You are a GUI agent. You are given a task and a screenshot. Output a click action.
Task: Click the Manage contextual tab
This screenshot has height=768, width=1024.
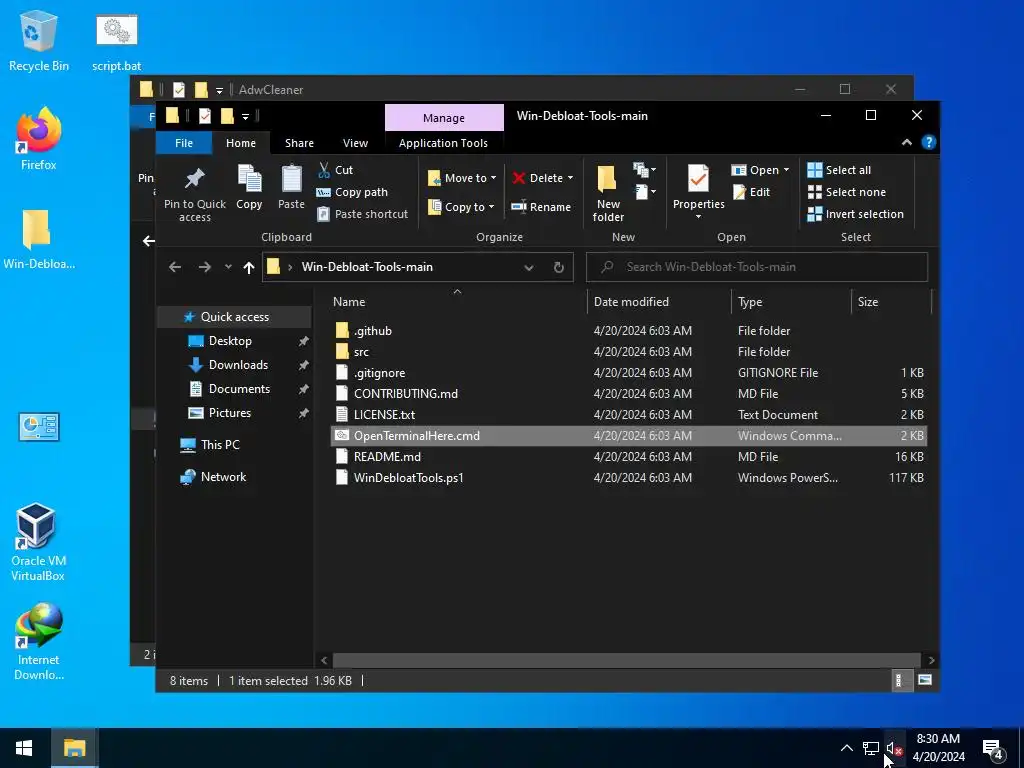click(444, 118)
